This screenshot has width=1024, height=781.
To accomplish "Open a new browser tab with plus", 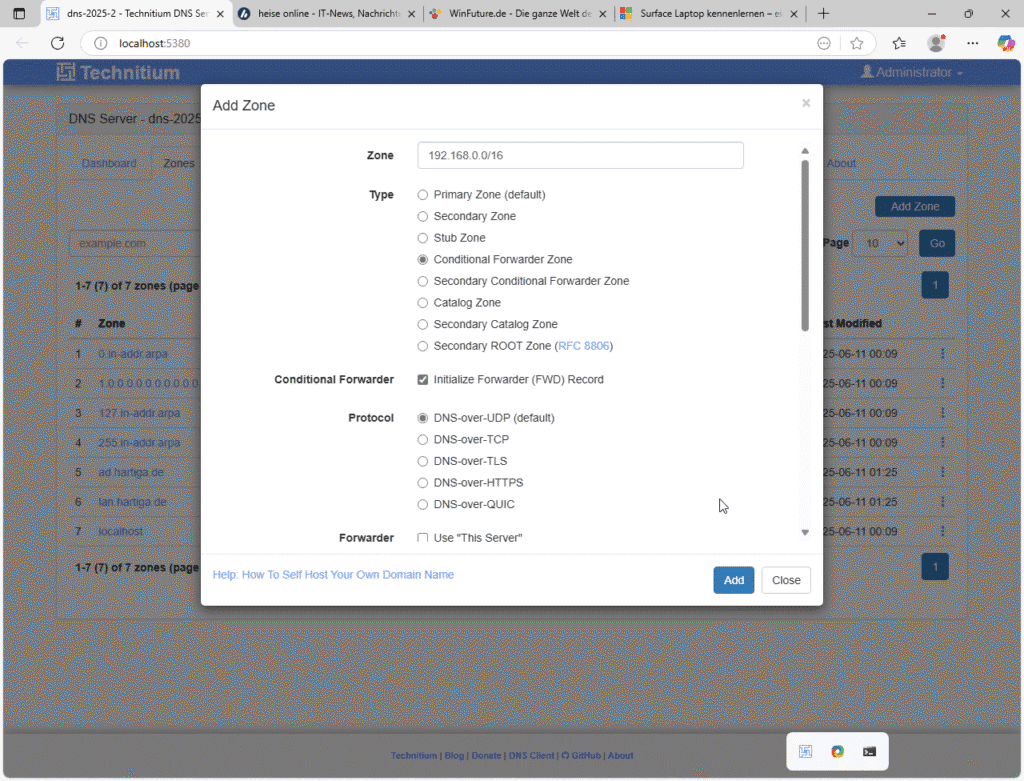I will tap(823, 14).
